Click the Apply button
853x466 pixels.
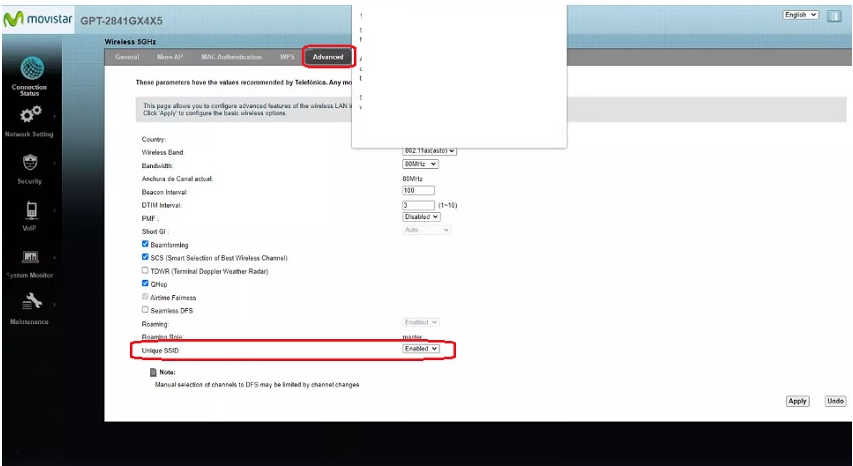click(797, 401)
